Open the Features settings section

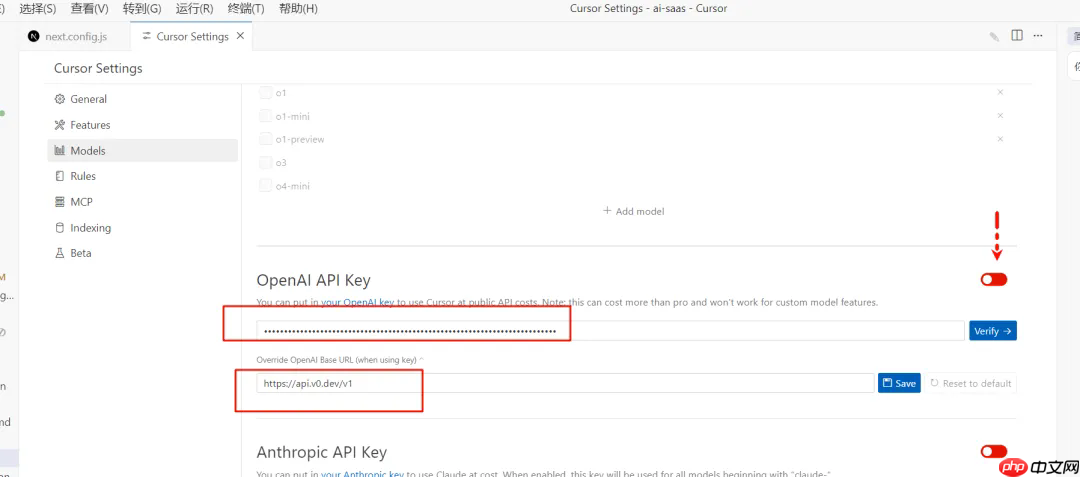(90, 125)
